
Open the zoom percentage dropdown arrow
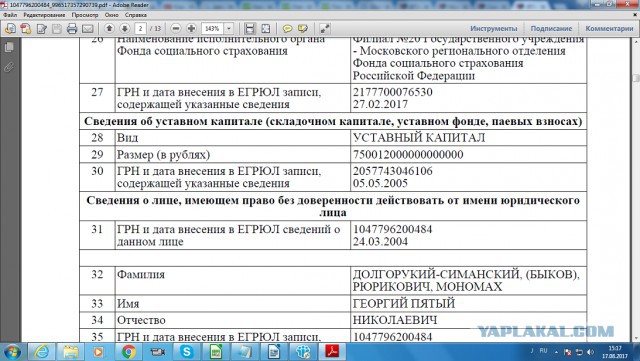tap(229, 29)
